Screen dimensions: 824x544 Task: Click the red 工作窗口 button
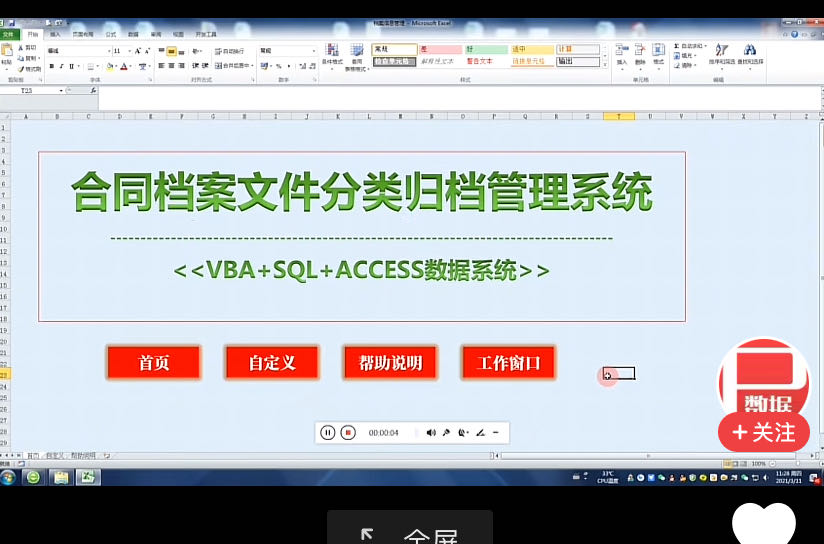pos(508,363)
